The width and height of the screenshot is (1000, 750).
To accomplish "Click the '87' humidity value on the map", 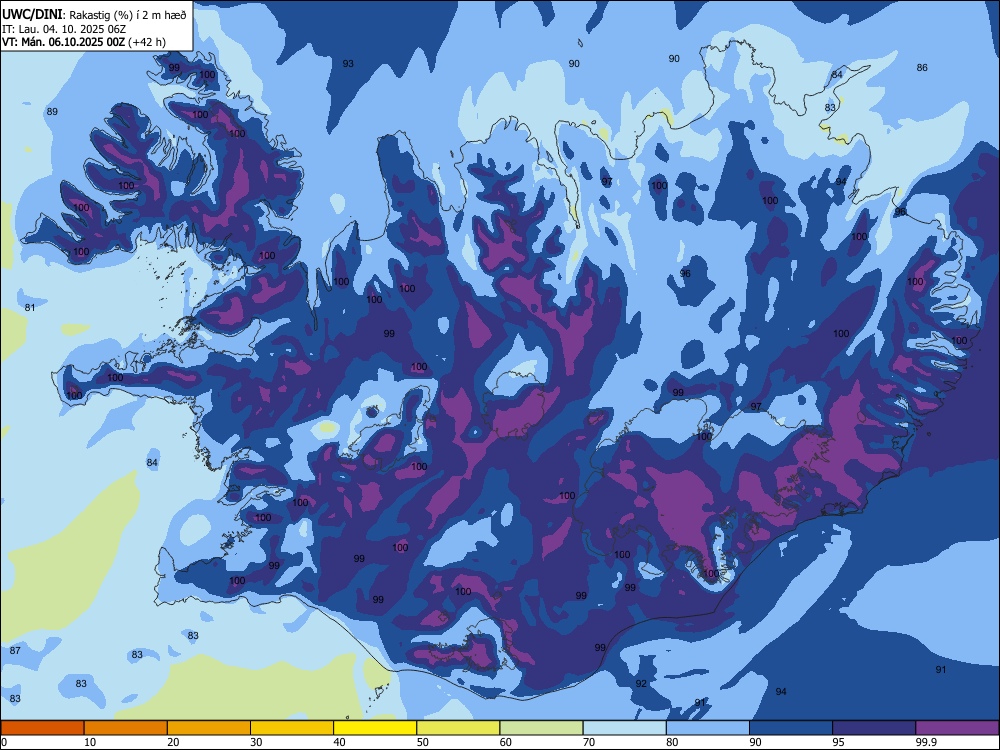I will (x=15, y=651).
